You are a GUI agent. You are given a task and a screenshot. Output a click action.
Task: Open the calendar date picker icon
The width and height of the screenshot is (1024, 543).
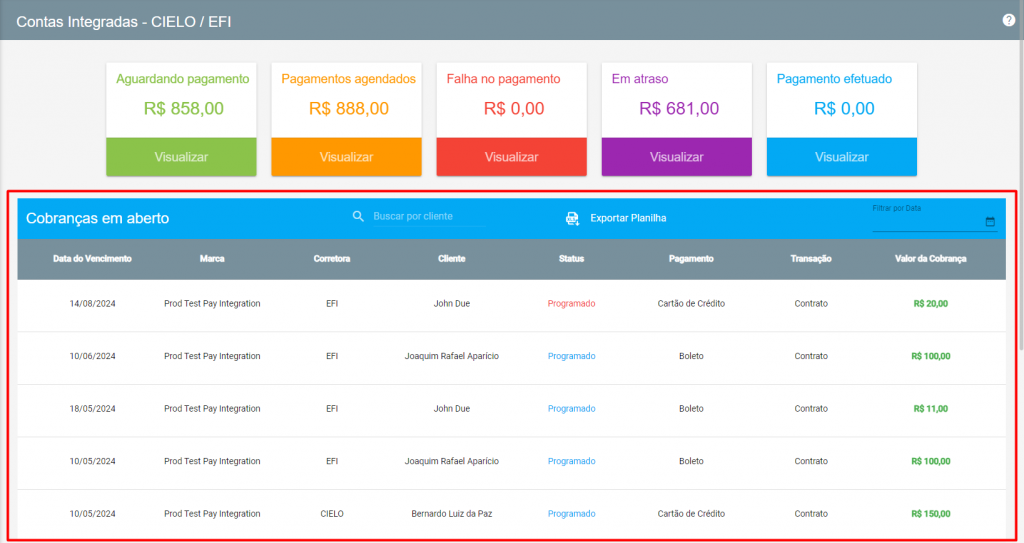click(x=990, y=222)
